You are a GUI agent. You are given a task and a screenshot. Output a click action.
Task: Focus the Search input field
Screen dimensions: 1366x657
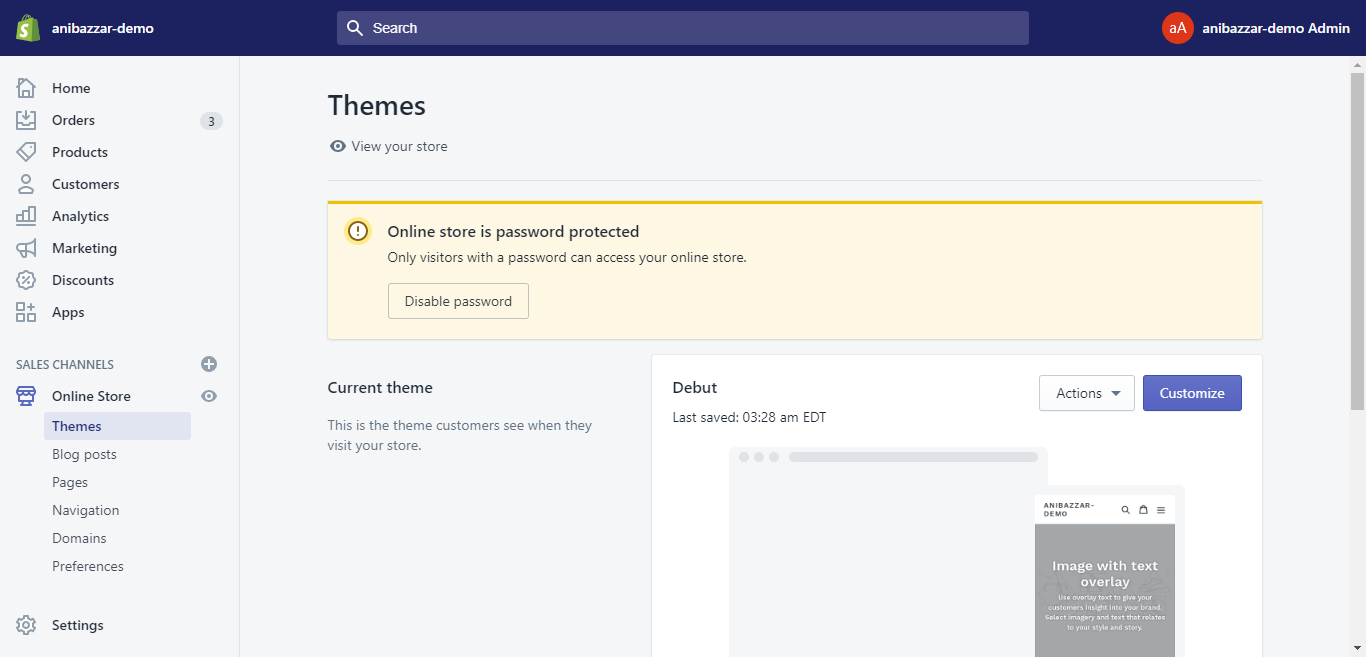pos(682,28)
